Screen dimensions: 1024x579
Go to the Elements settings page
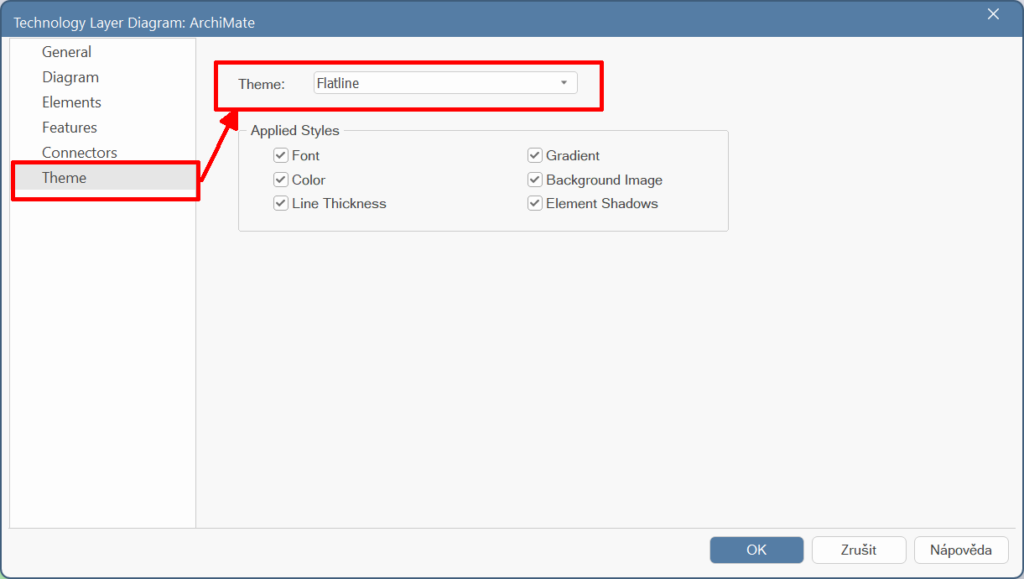(x=71, y=102)
